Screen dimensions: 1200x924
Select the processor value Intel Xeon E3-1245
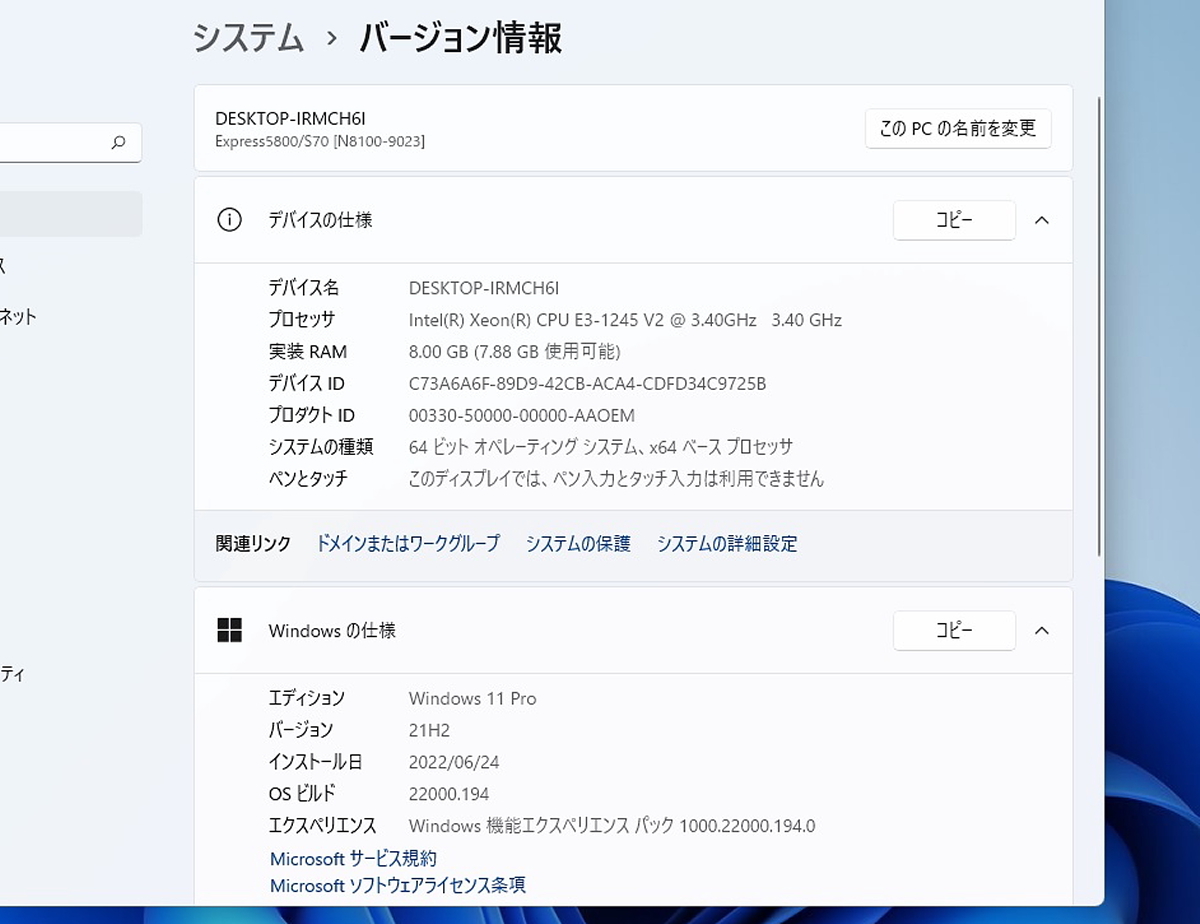point(625,320)
